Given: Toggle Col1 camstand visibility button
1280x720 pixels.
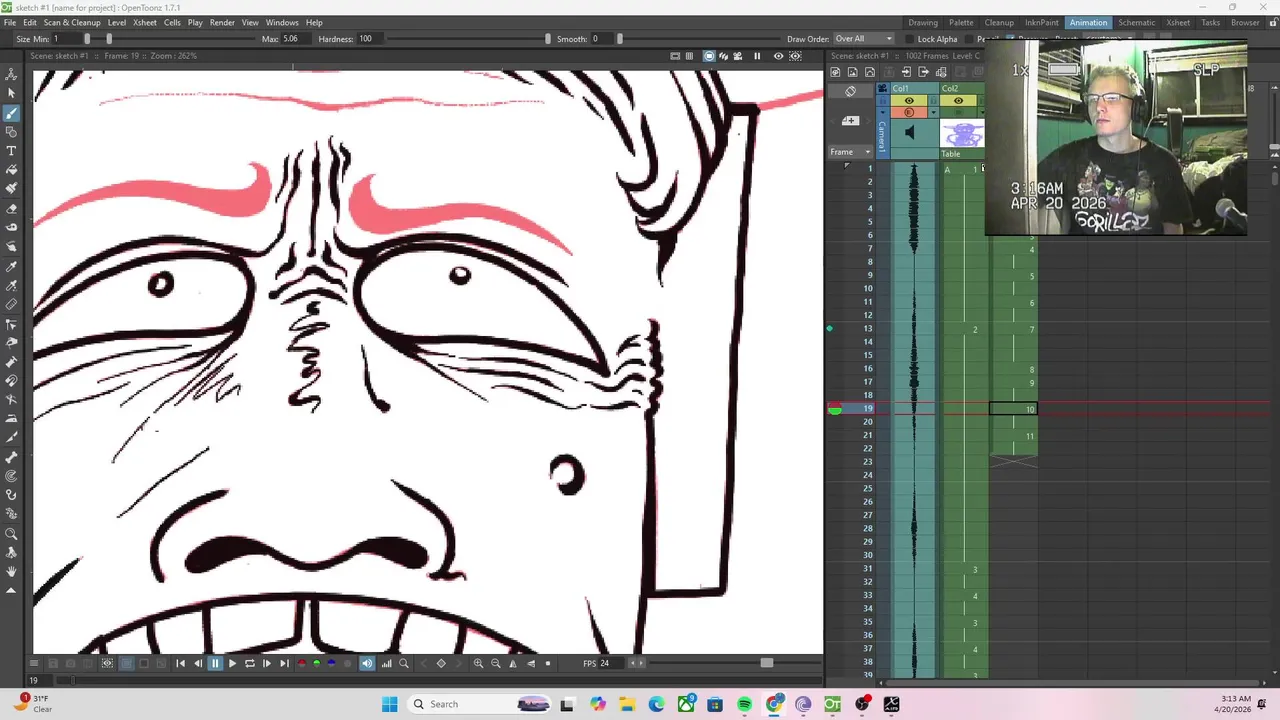Looking at the screenshot, I should click(x=909, y=112).
